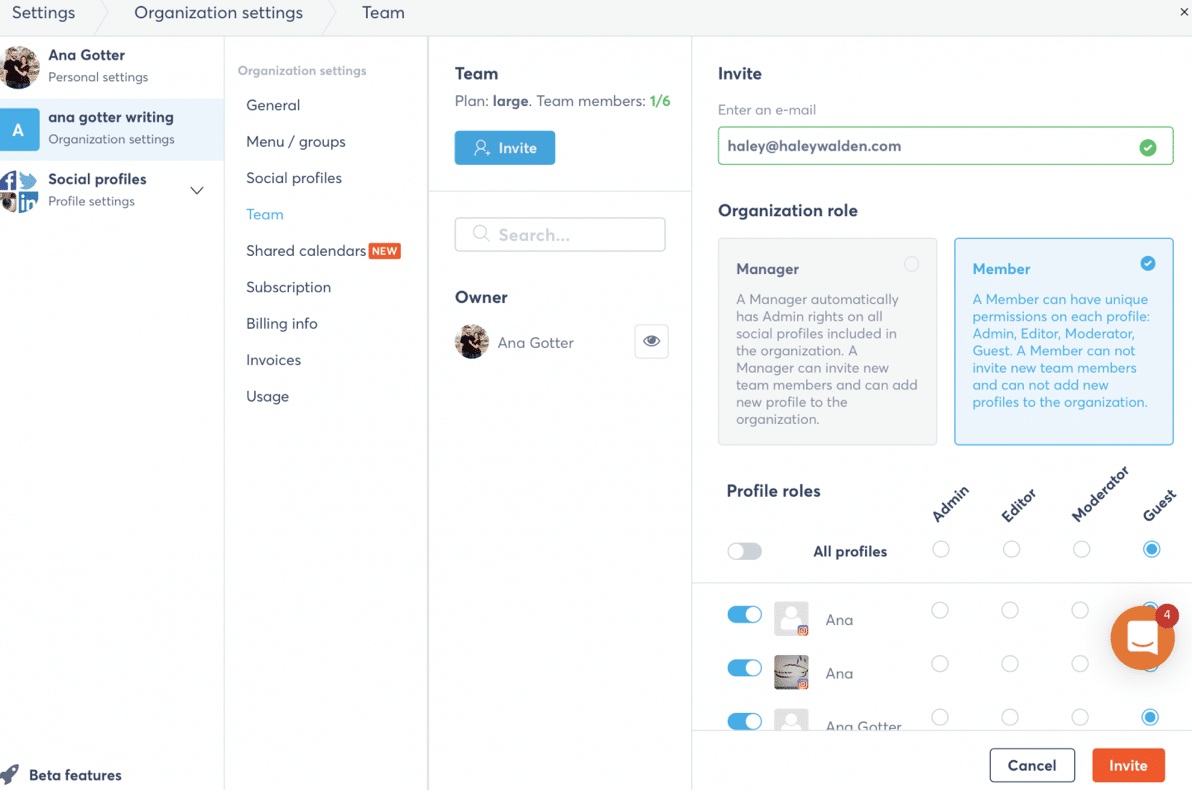
Task: Toggle off the first Ana profile switch
Action: click(744, 614)
